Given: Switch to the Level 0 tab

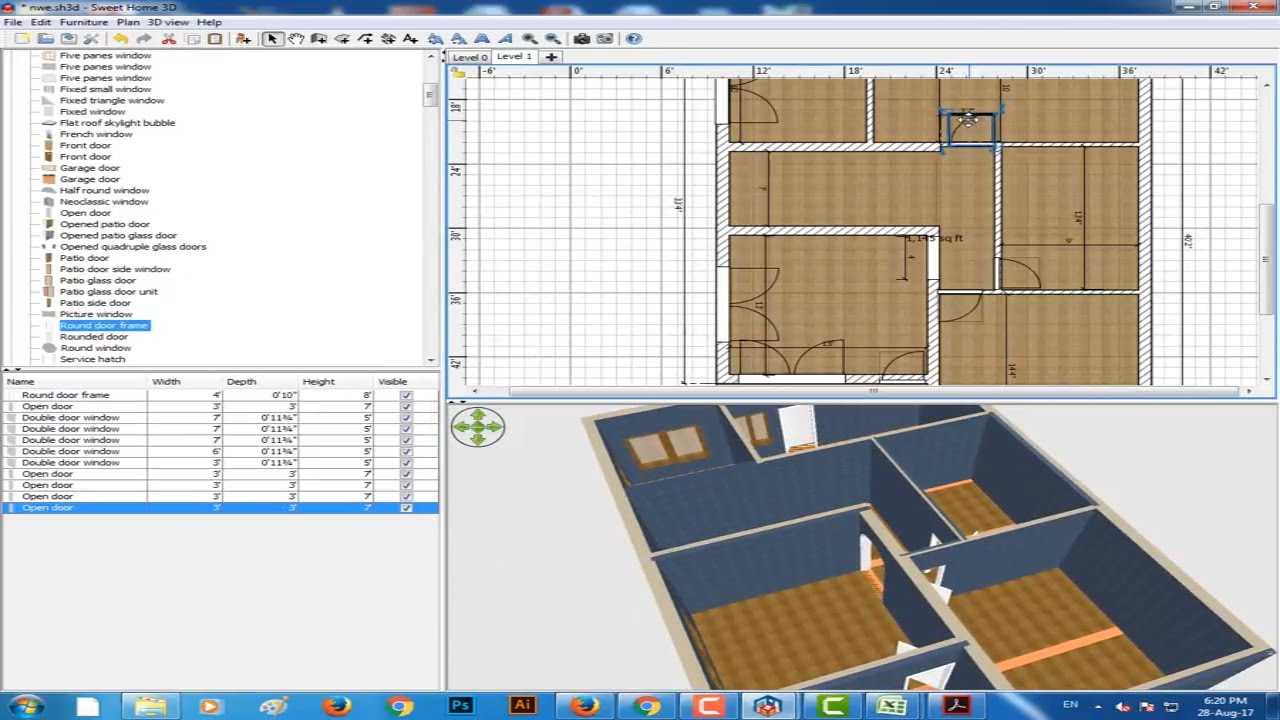Looking at the screenshot, I should (x=469, y=57).
